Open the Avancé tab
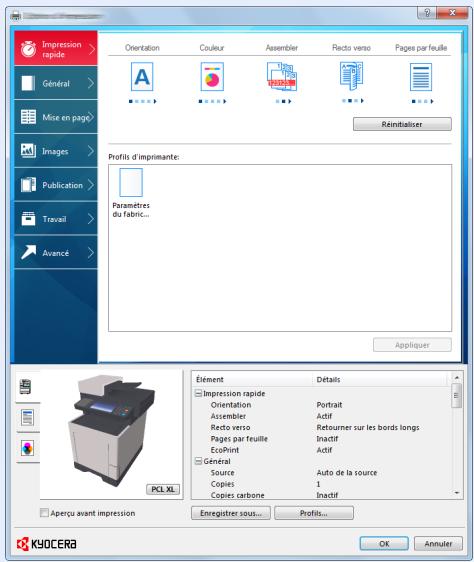The height and width of the screenshot is (562, 474). 56,252
